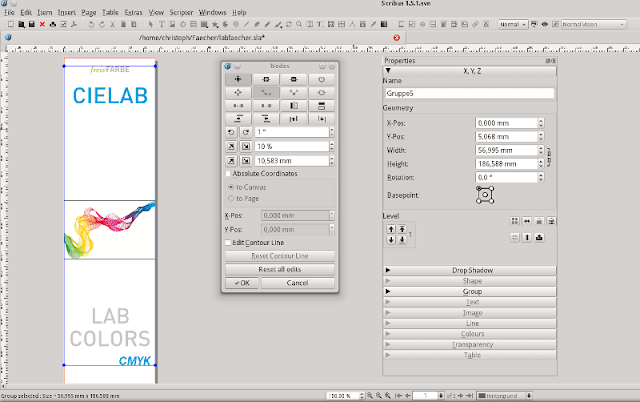Select the to Canvas radio button
This screenshot has width=640, height=402.
[231, 187]
